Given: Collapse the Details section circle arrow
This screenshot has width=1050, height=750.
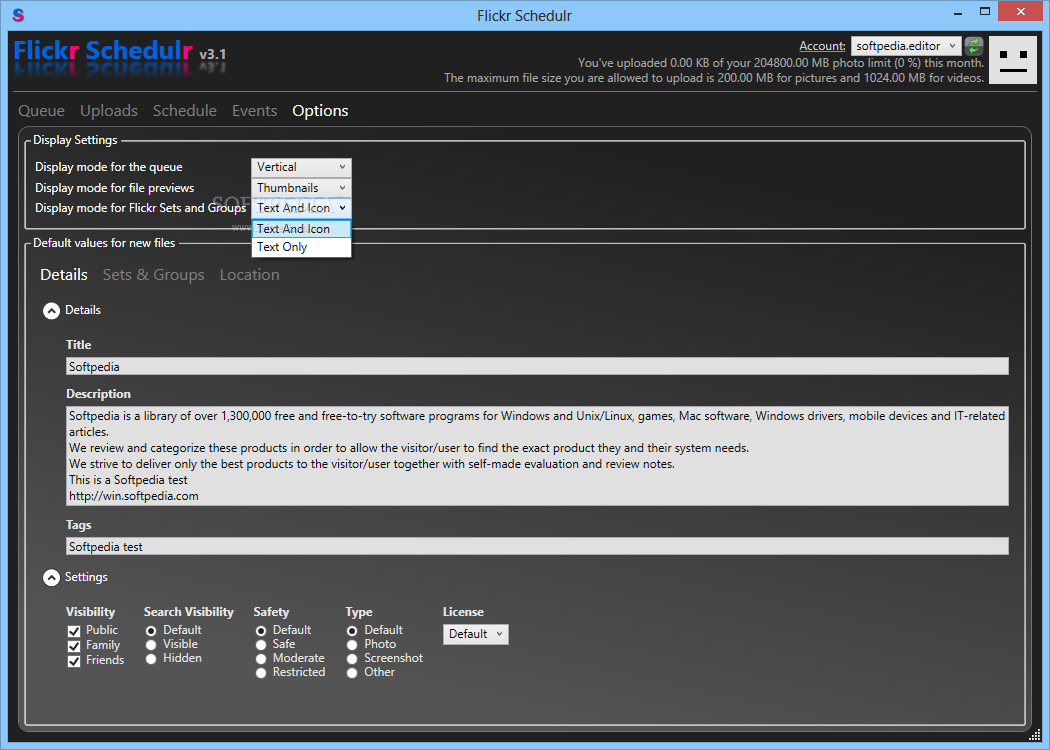Looking at the screenshot, I should (x=52, y=311).
